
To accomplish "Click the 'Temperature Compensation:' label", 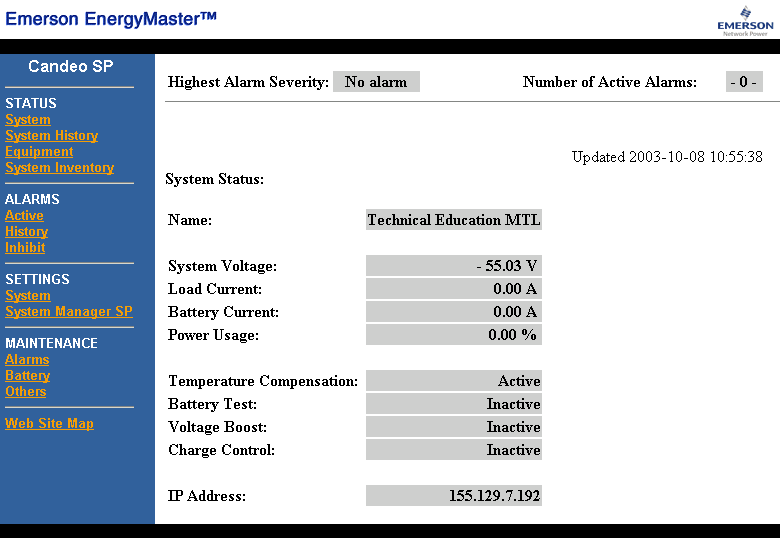I will click(x=263, y=381).
